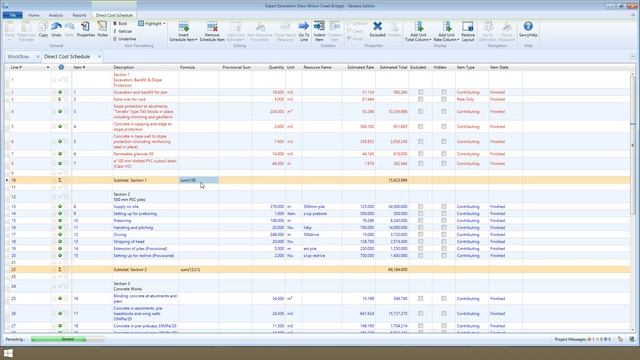
Task: Click the green status dot on Supply on site row
Action: pos(60,207)
